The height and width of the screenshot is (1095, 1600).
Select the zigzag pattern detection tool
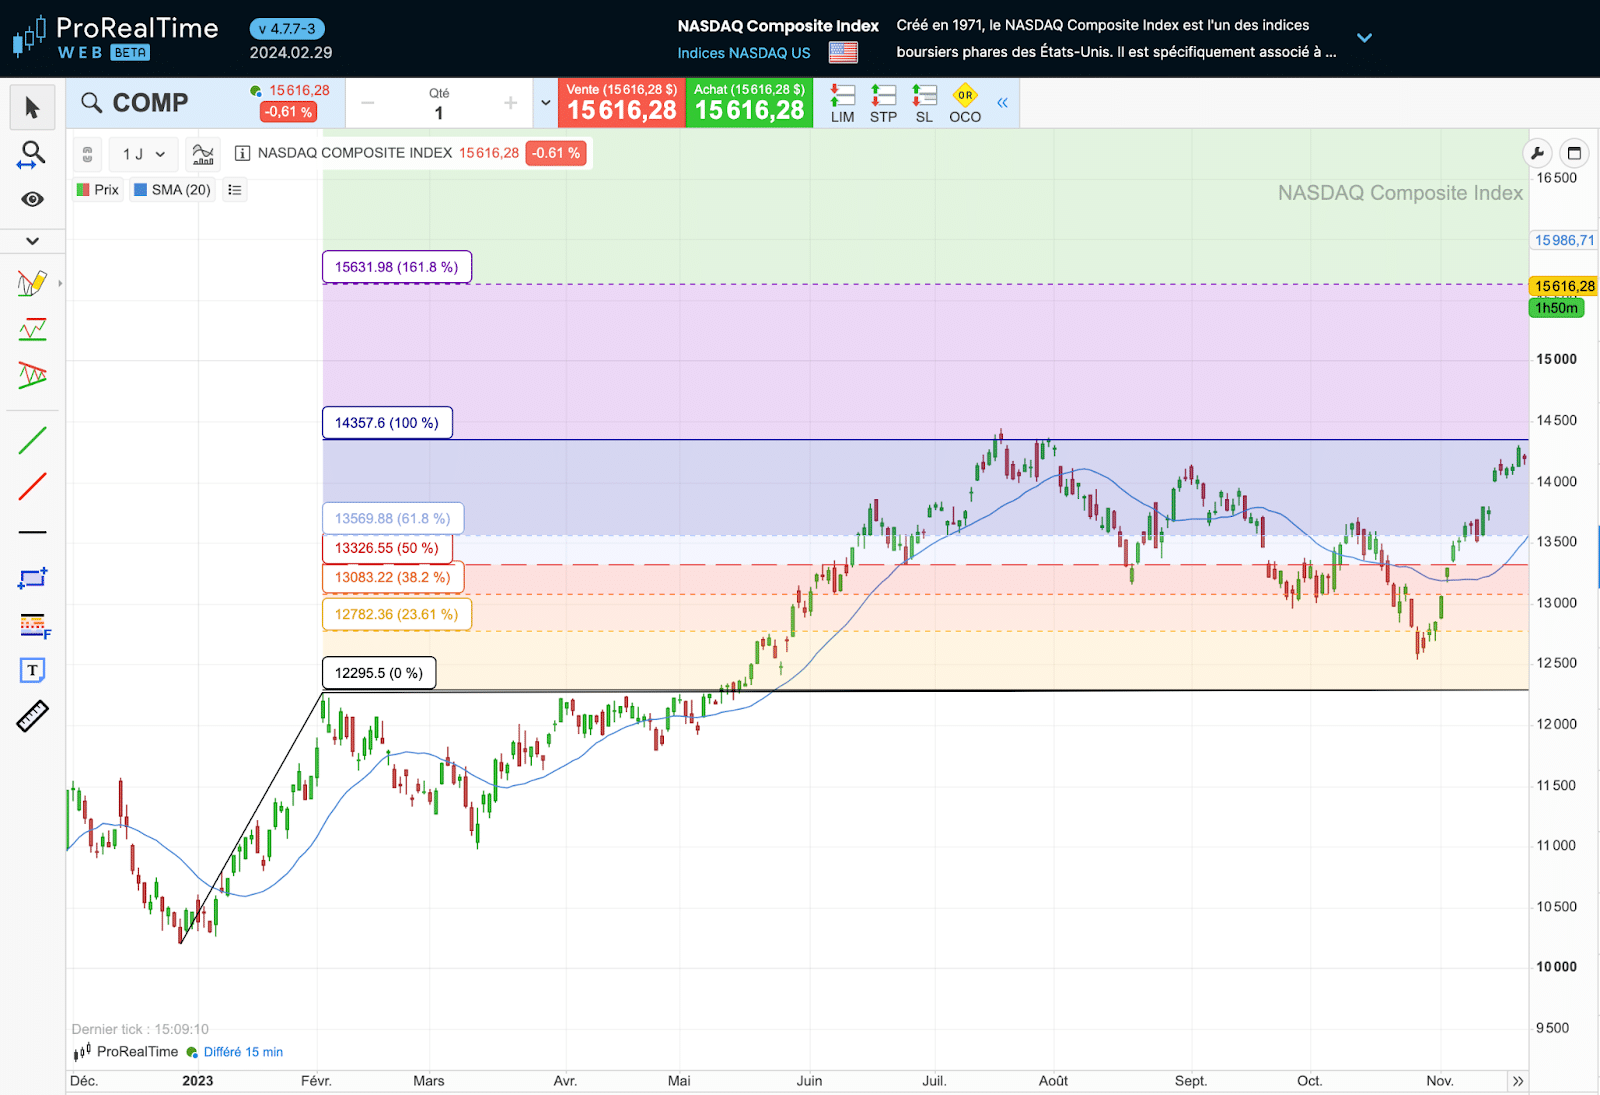(32, 328)
